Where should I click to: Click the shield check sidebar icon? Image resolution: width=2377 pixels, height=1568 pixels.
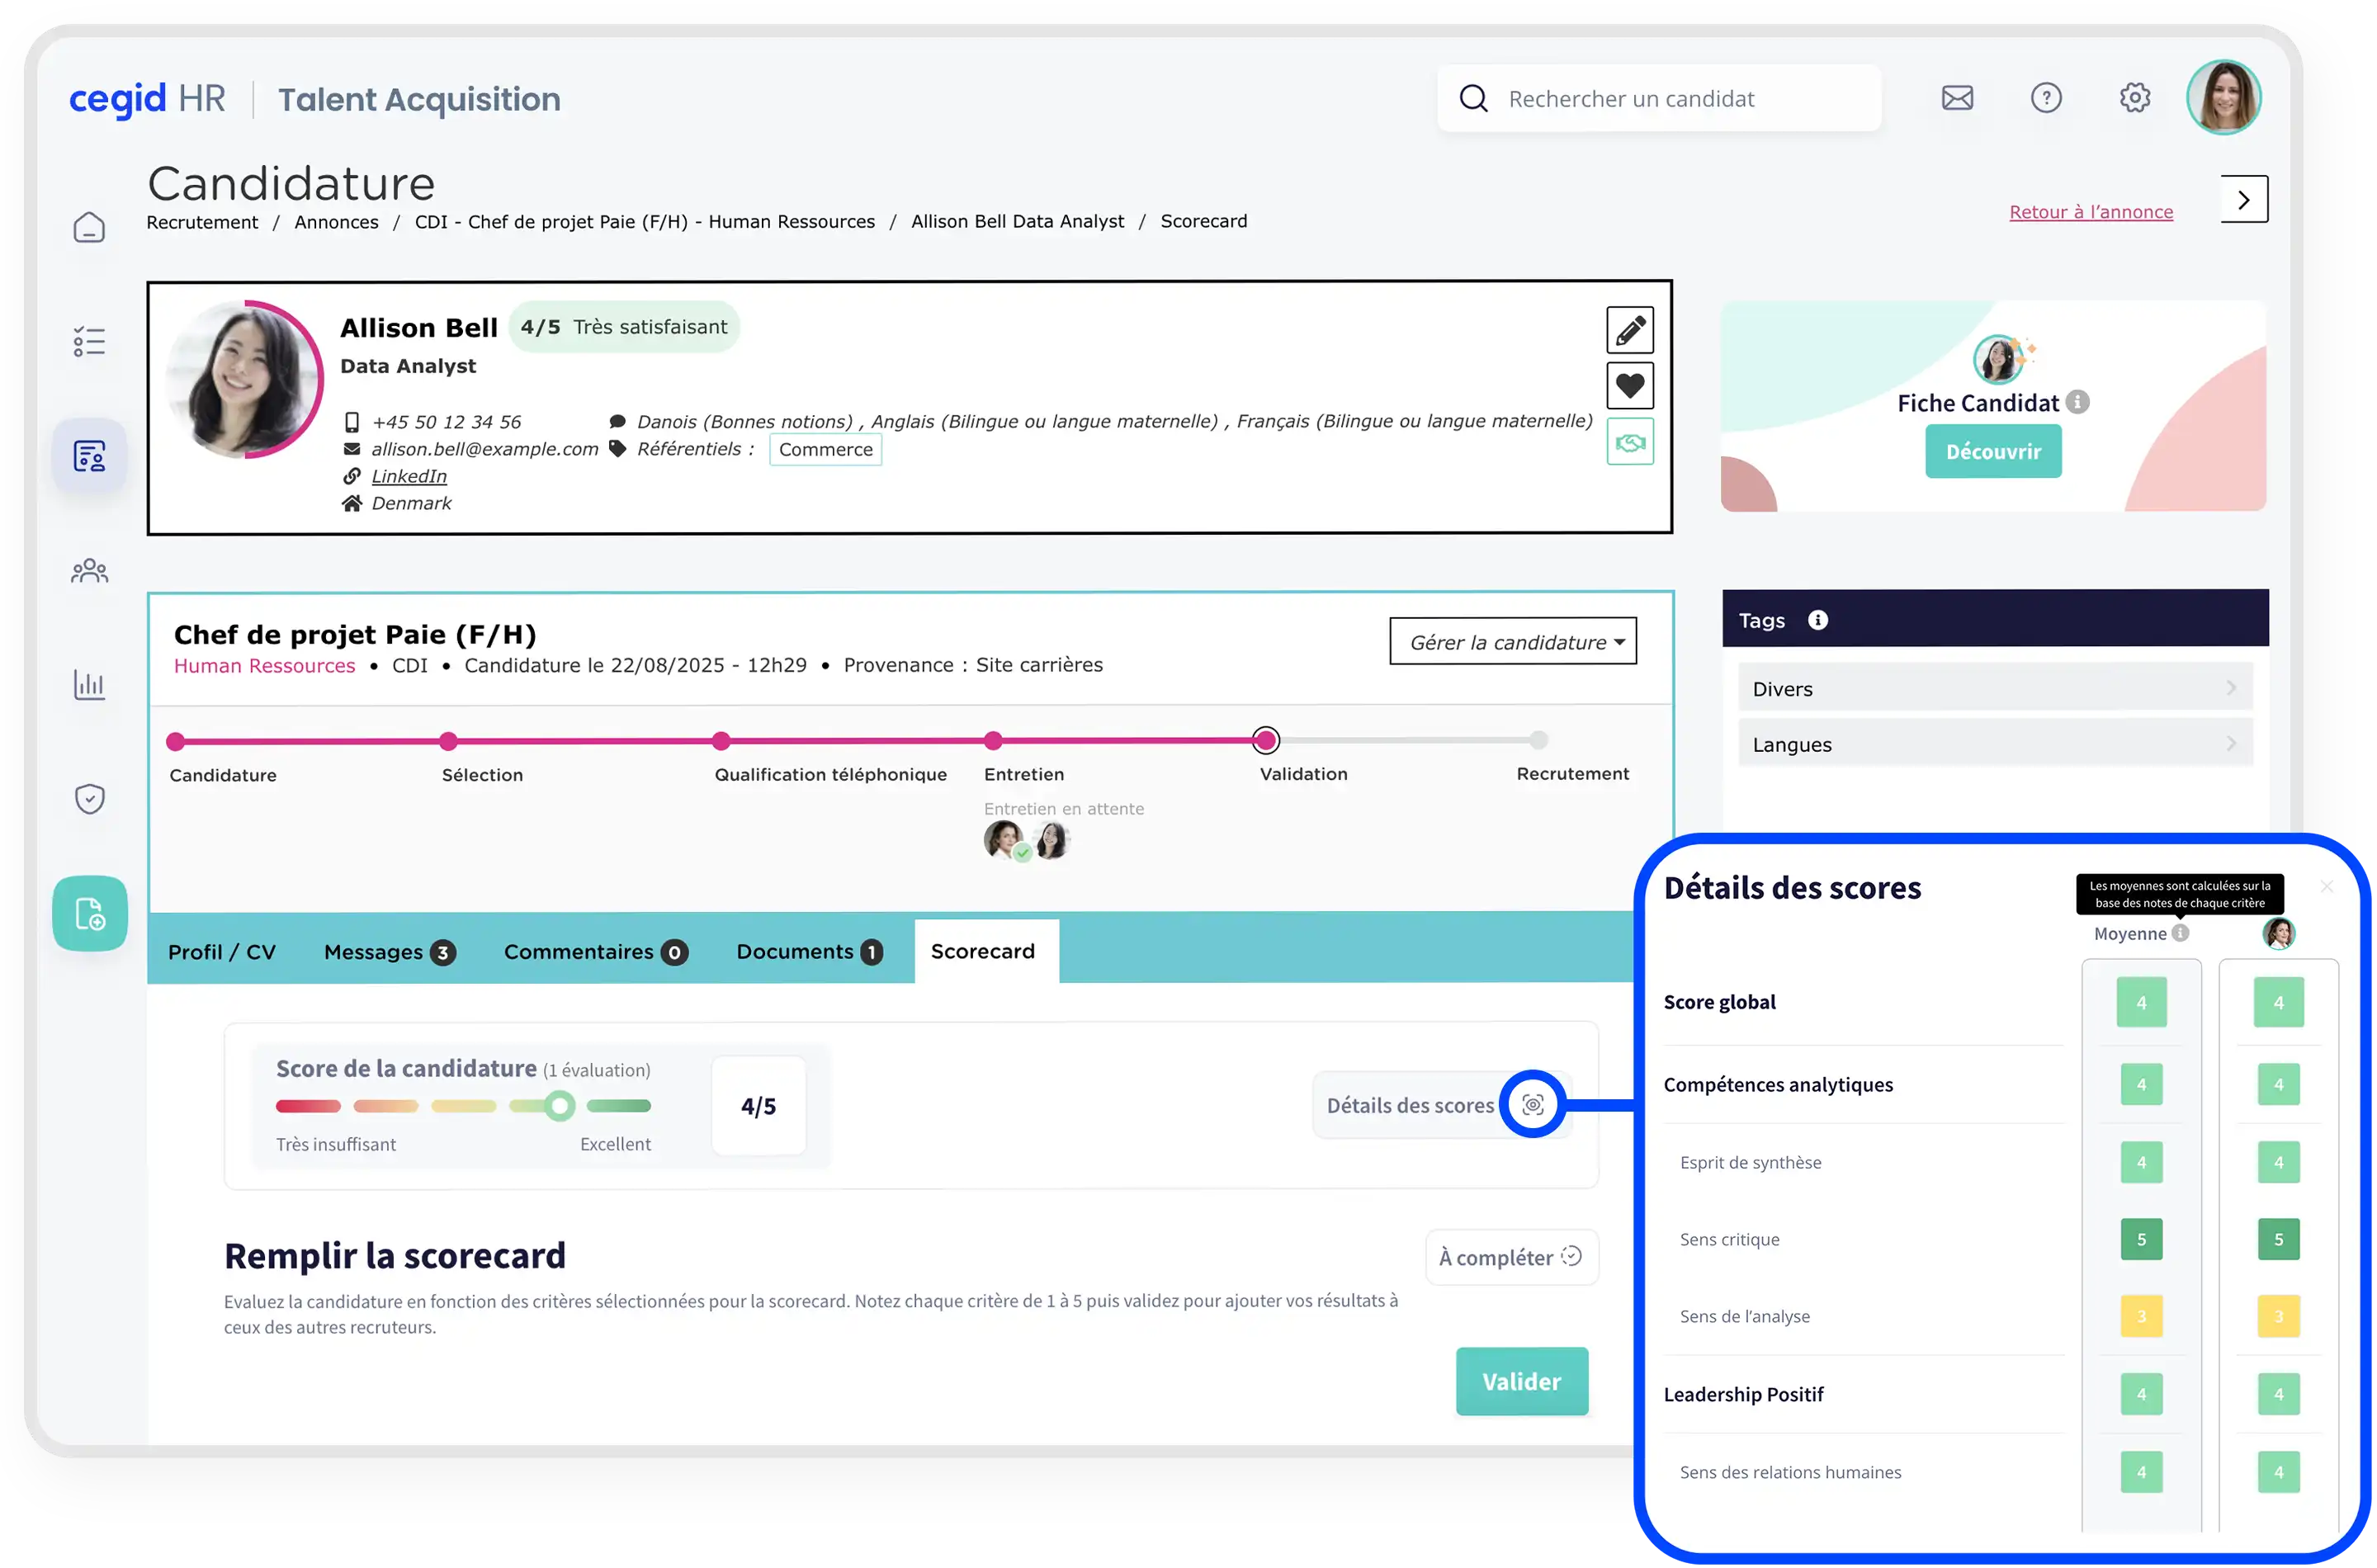point(89,799)
